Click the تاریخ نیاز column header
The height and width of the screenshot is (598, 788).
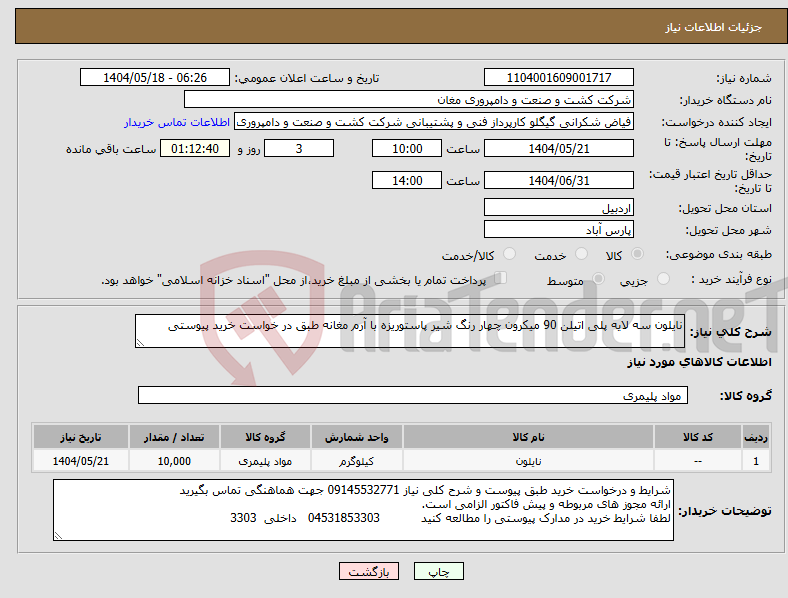tap(80, 437)
